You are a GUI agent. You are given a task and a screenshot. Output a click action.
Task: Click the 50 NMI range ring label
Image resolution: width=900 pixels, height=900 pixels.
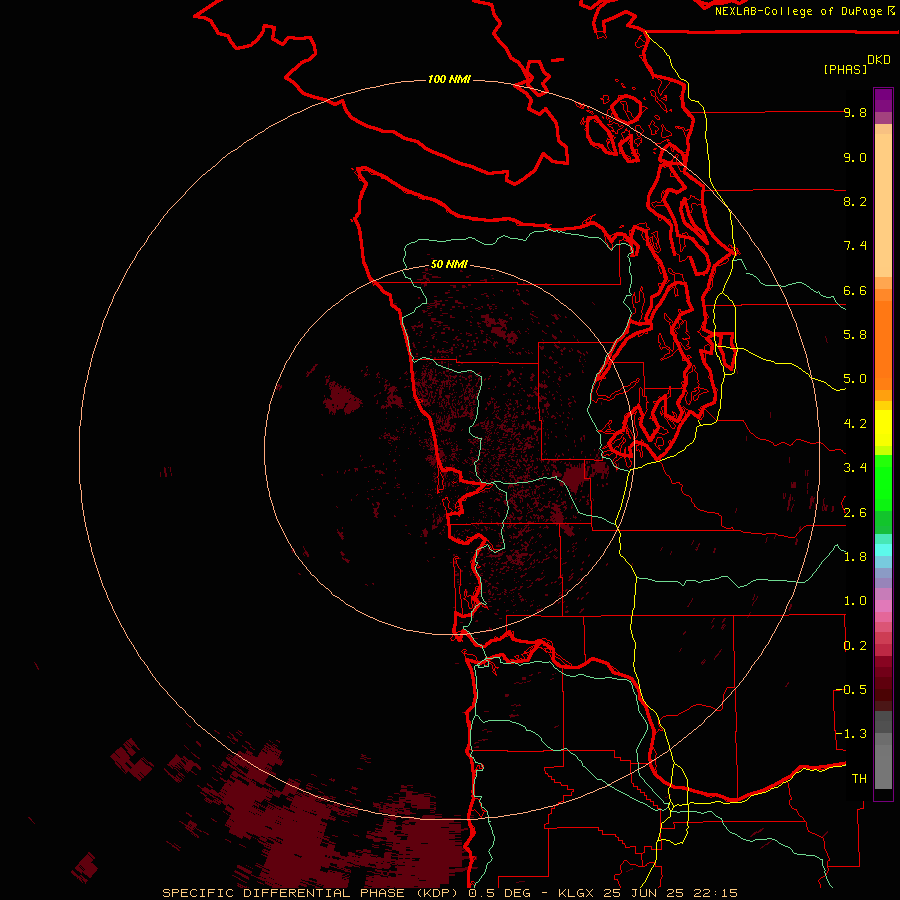pyautogui.click(x=449, y=264)
